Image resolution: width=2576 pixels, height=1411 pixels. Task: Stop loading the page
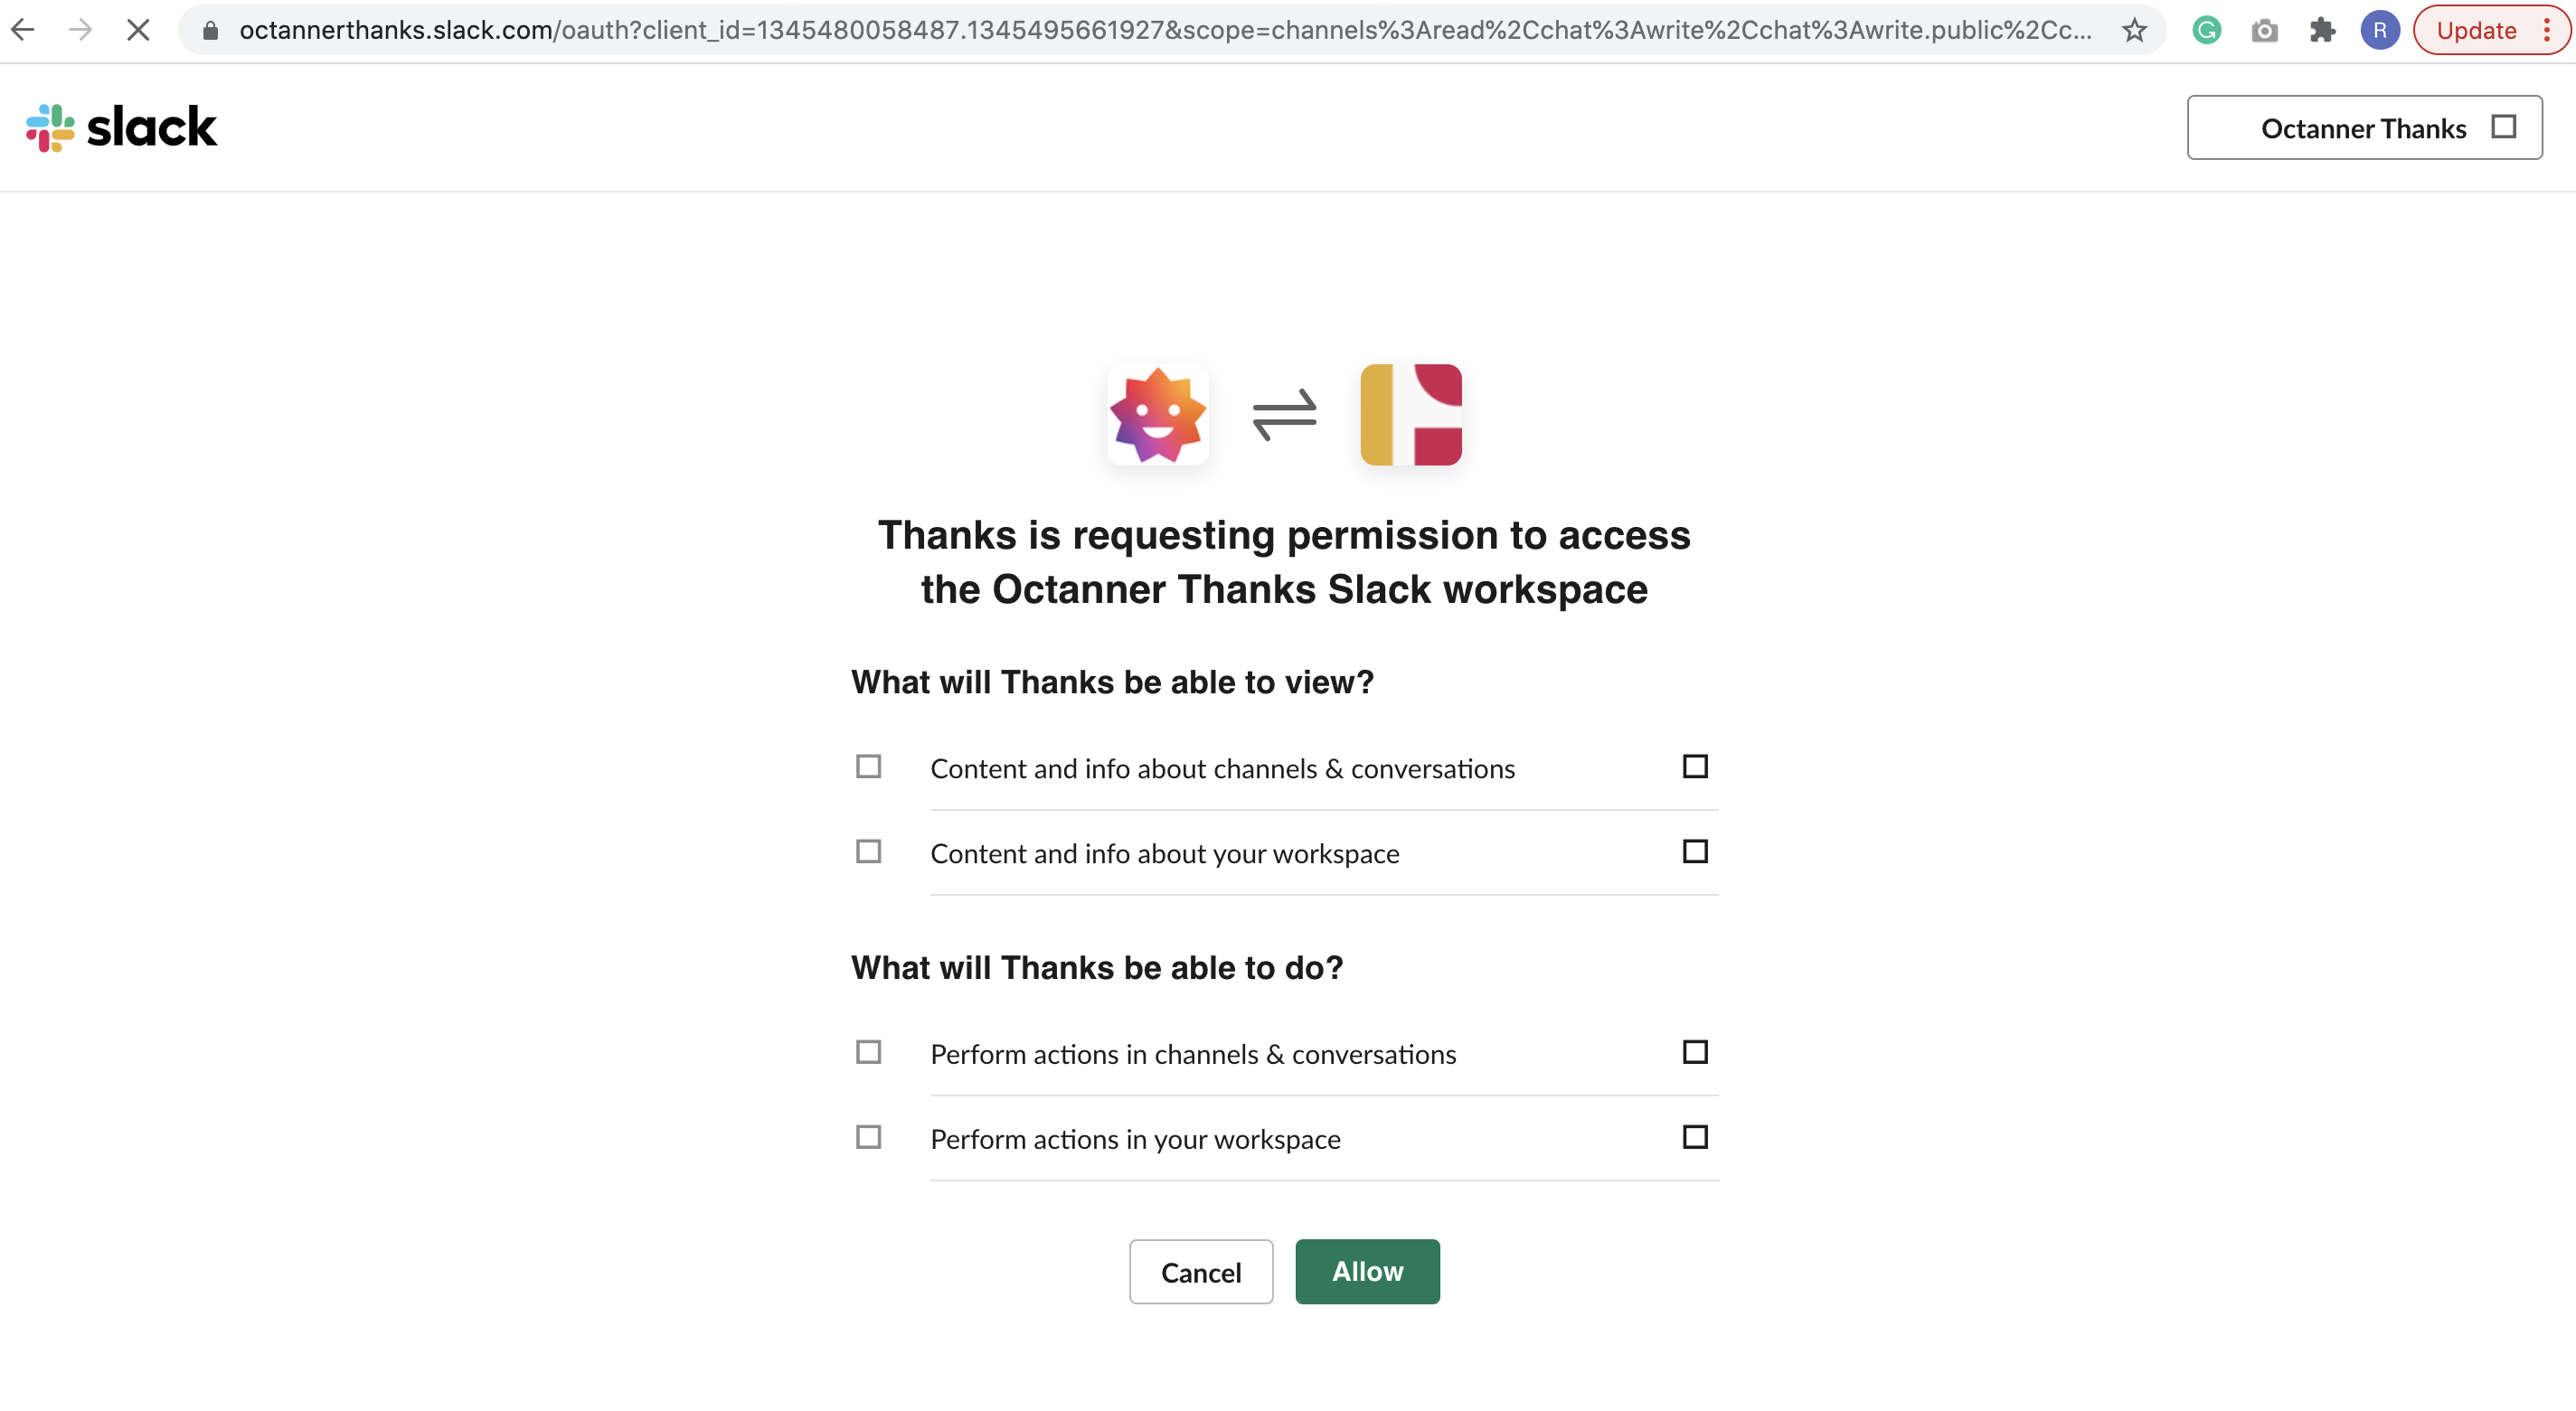tap(138, 31)
